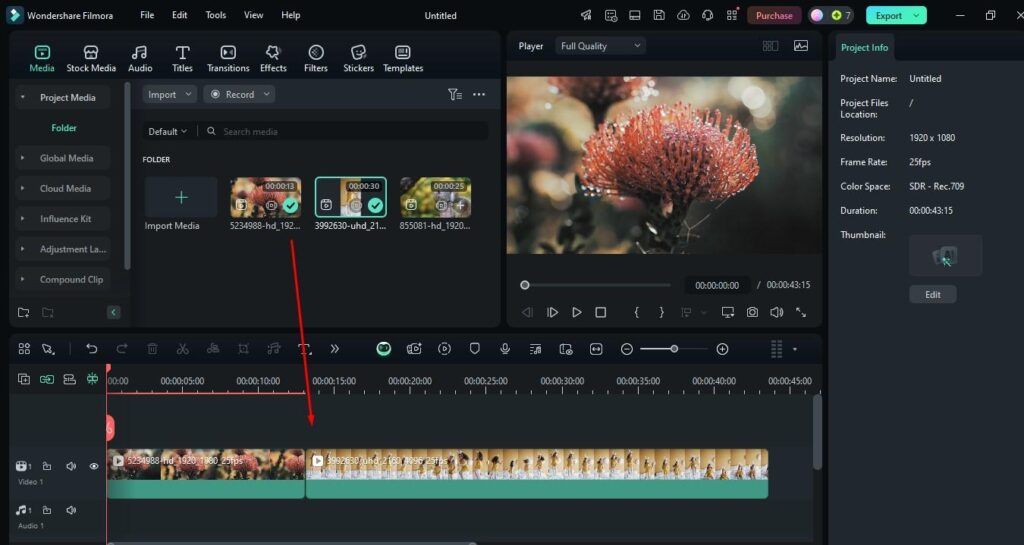Open the Tools menu
Screen dimensions: 1024x545
[216, 15]
